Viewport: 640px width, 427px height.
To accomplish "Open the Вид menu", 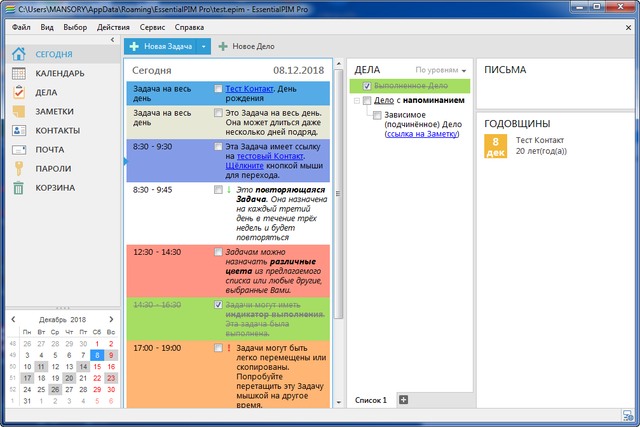I will [47, 27].
